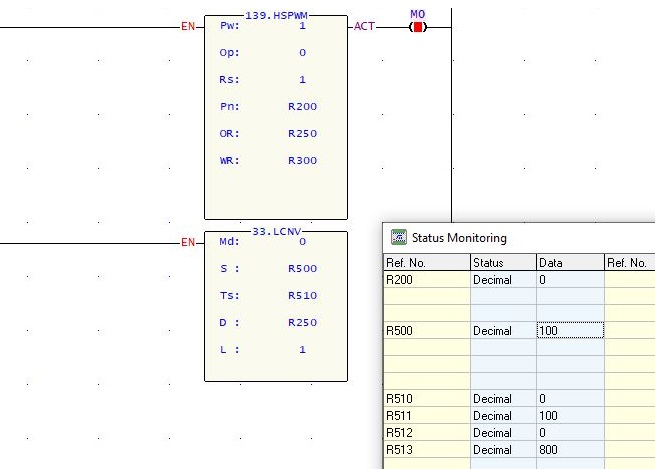This screenshot has height=469, width=655.
Task: Click the S operand R500 in LCNV
Action: tap(302, 268)
